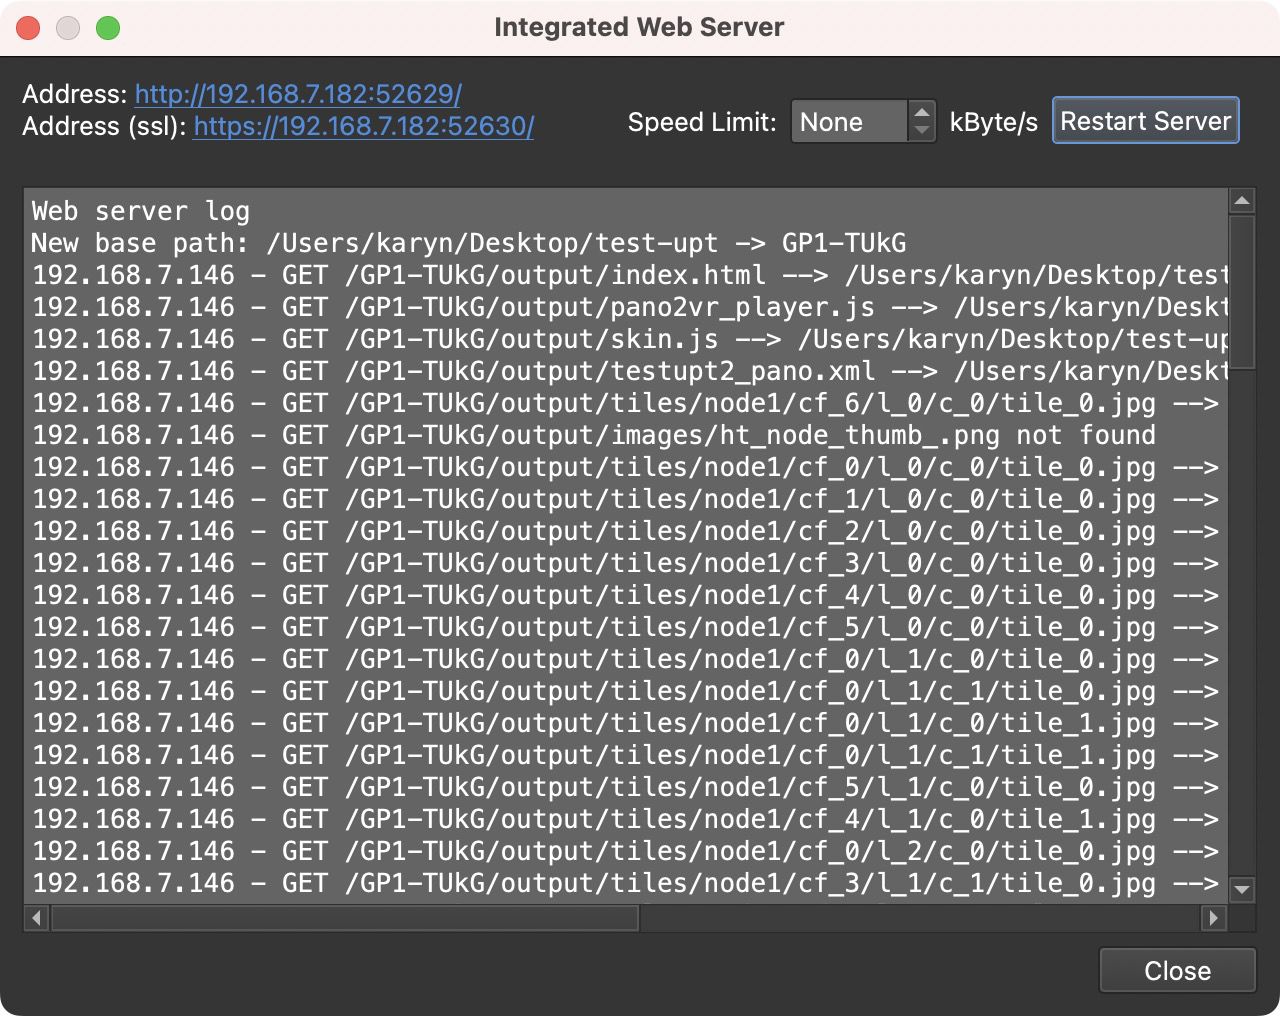The height and width of the screenshot is (1016, 1280).
Task: Click the yellow minimize traffic light button
Action: [68, 27]
